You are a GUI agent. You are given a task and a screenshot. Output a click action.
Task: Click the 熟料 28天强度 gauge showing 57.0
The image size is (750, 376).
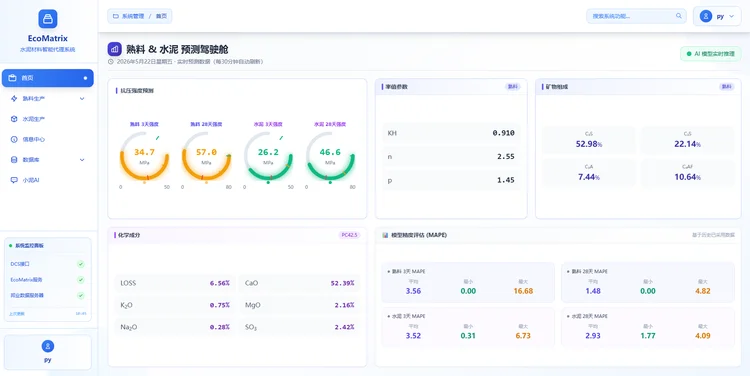click(x=206, y=156)
